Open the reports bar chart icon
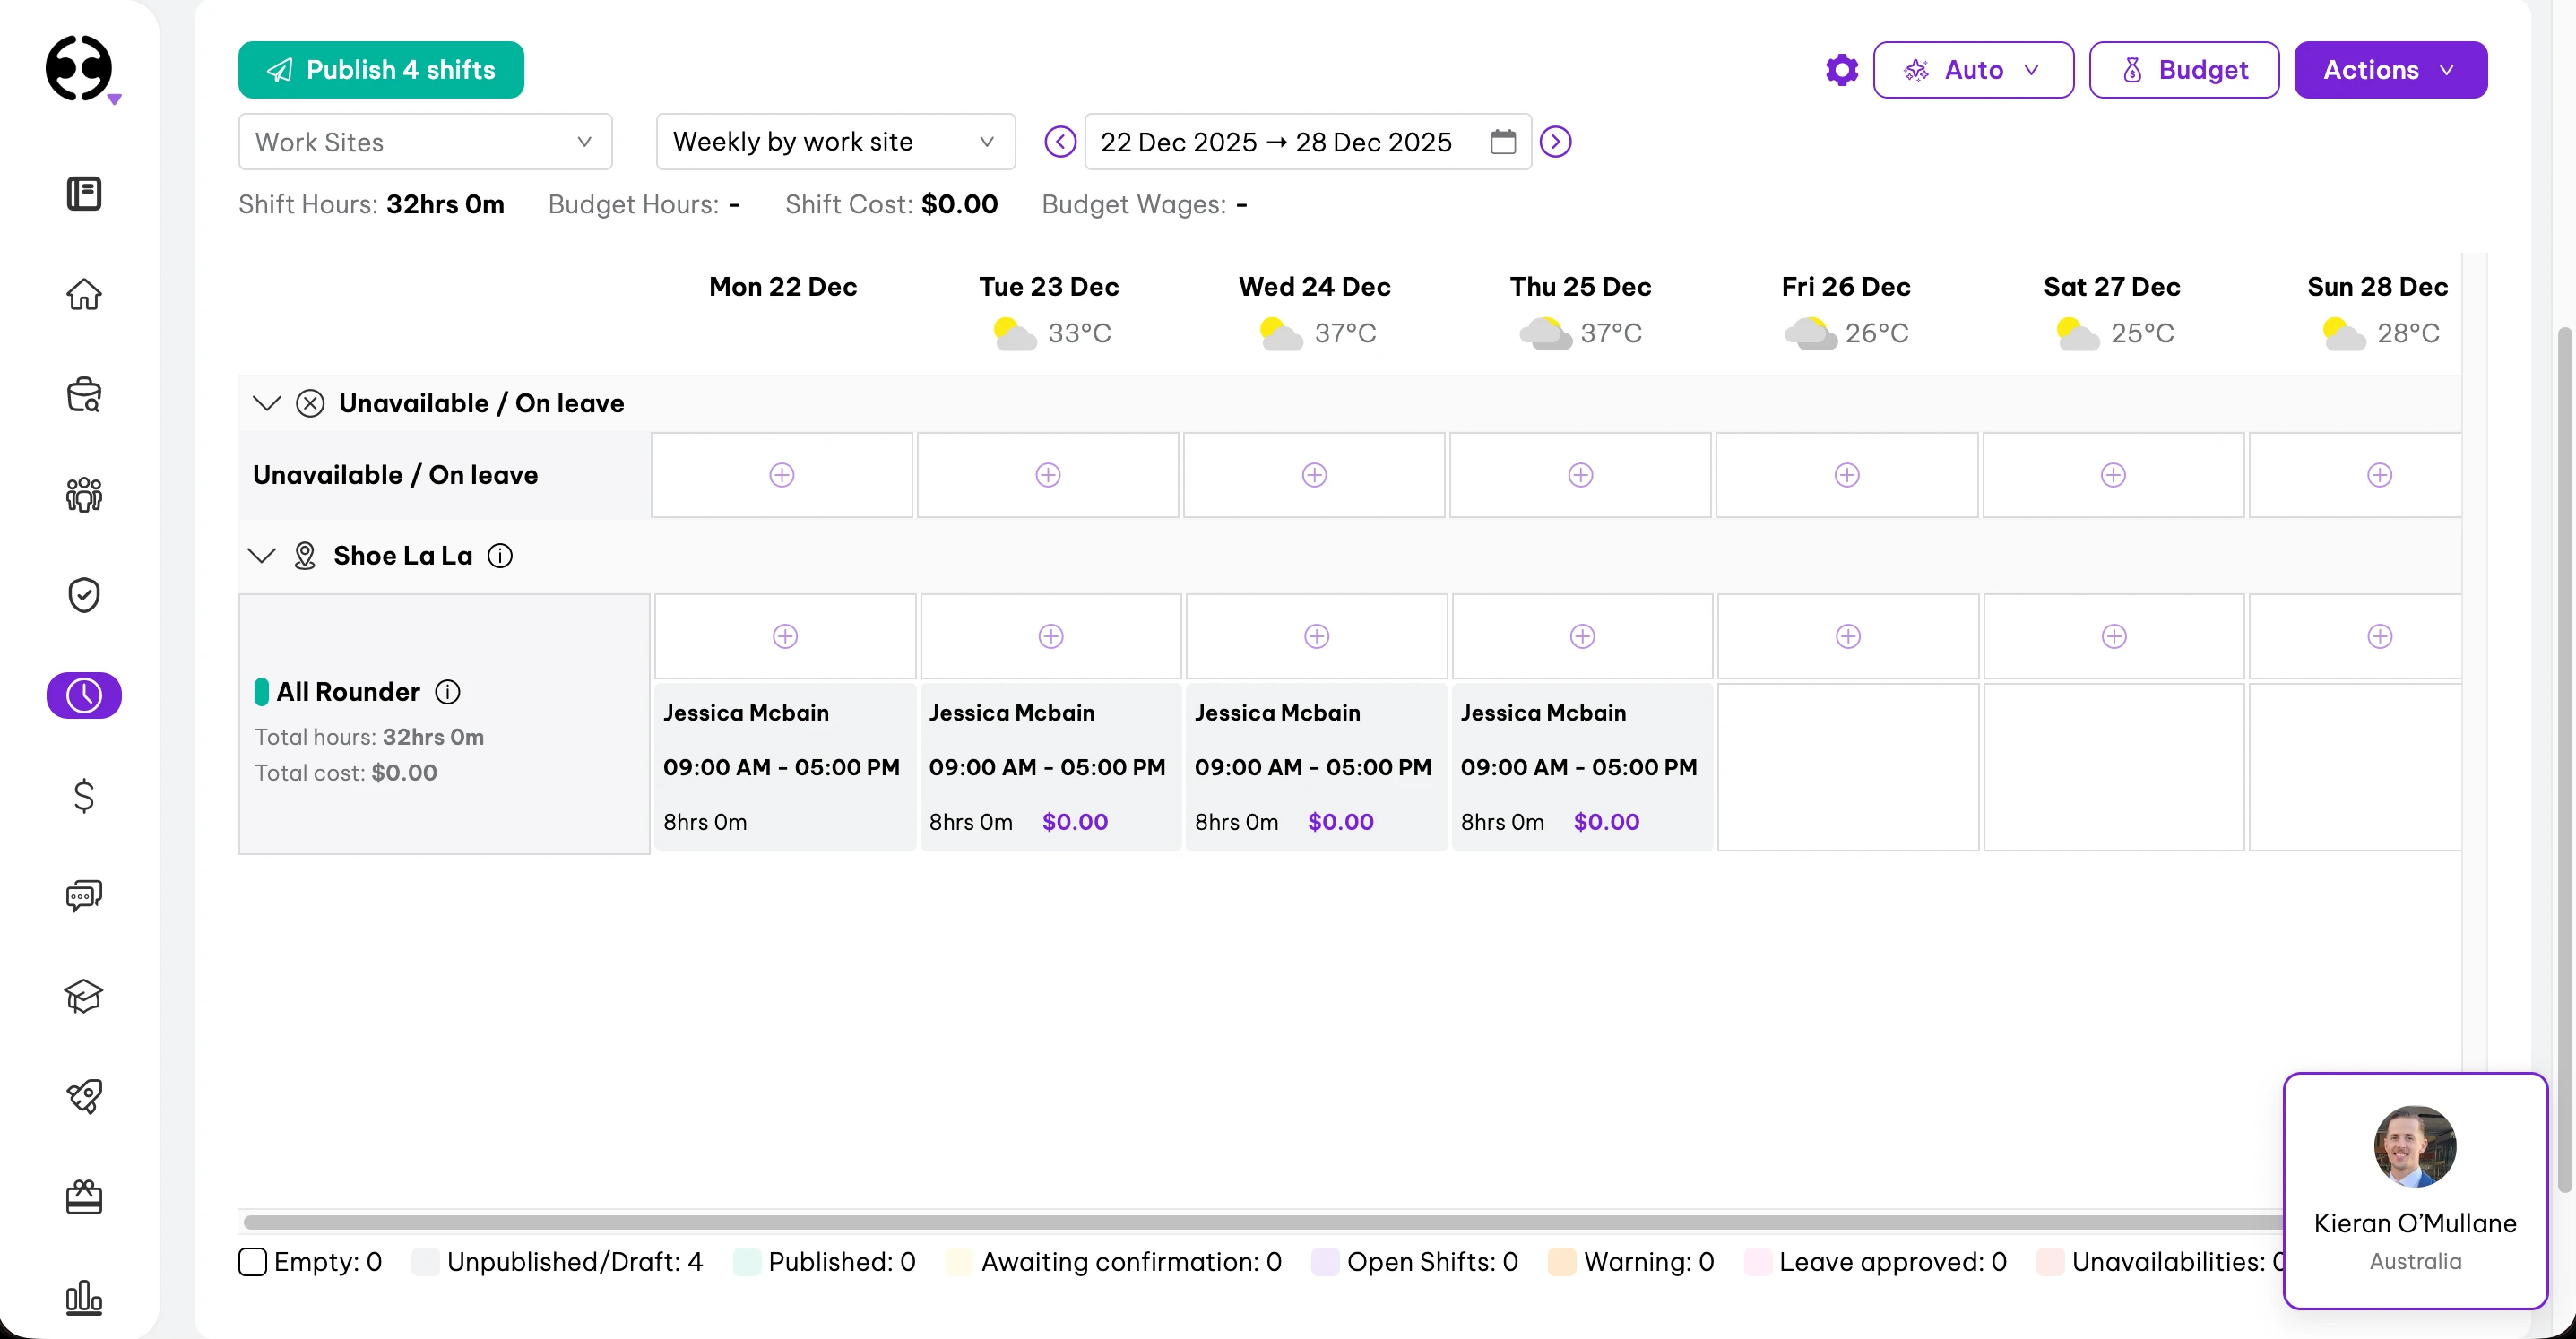 point(84,1298)
